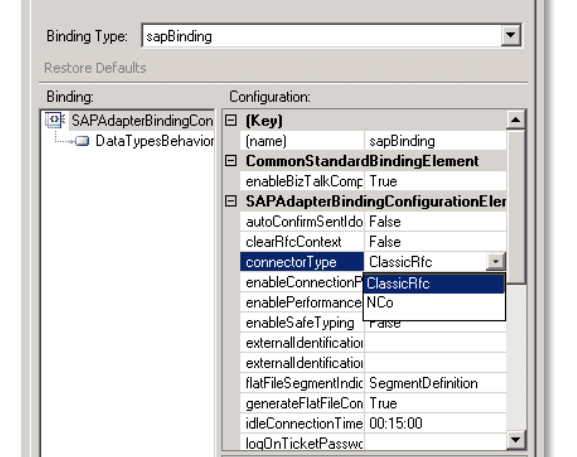Click the Restore Defaults link
The width and height of the screenshot is (577, 457).
(x=95, y=68)
